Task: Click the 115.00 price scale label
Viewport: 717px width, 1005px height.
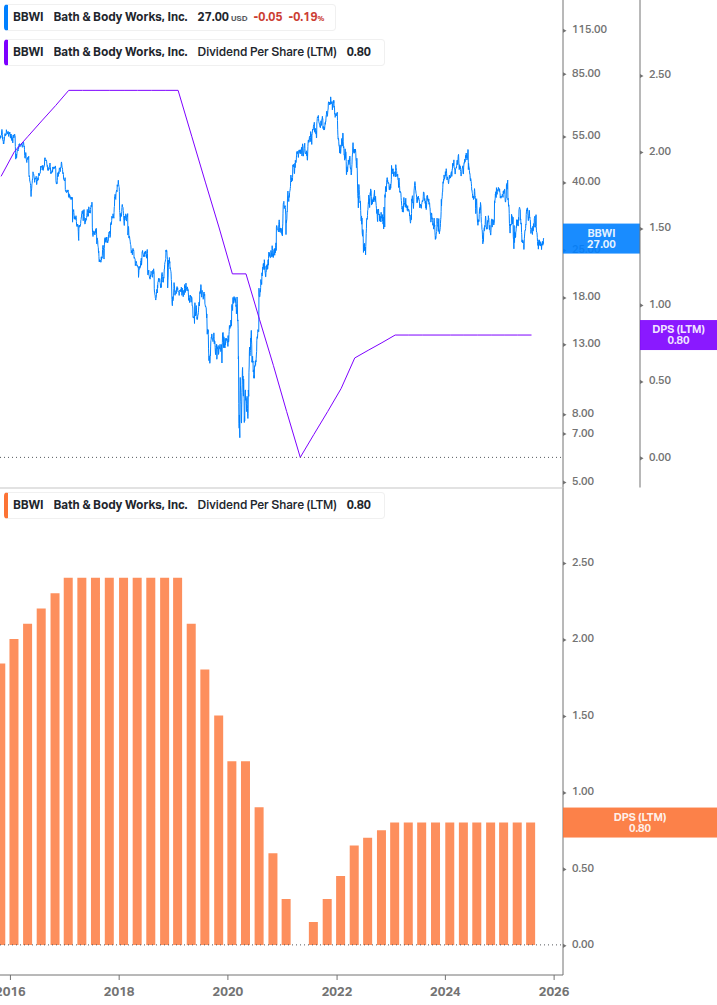Action: (x=587, y=30)
